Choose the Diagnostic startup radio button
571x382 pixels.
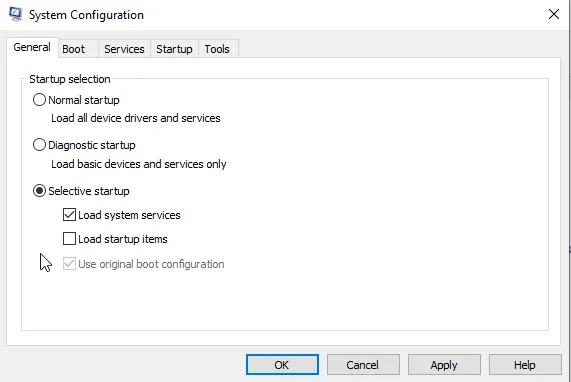point(39,145)
